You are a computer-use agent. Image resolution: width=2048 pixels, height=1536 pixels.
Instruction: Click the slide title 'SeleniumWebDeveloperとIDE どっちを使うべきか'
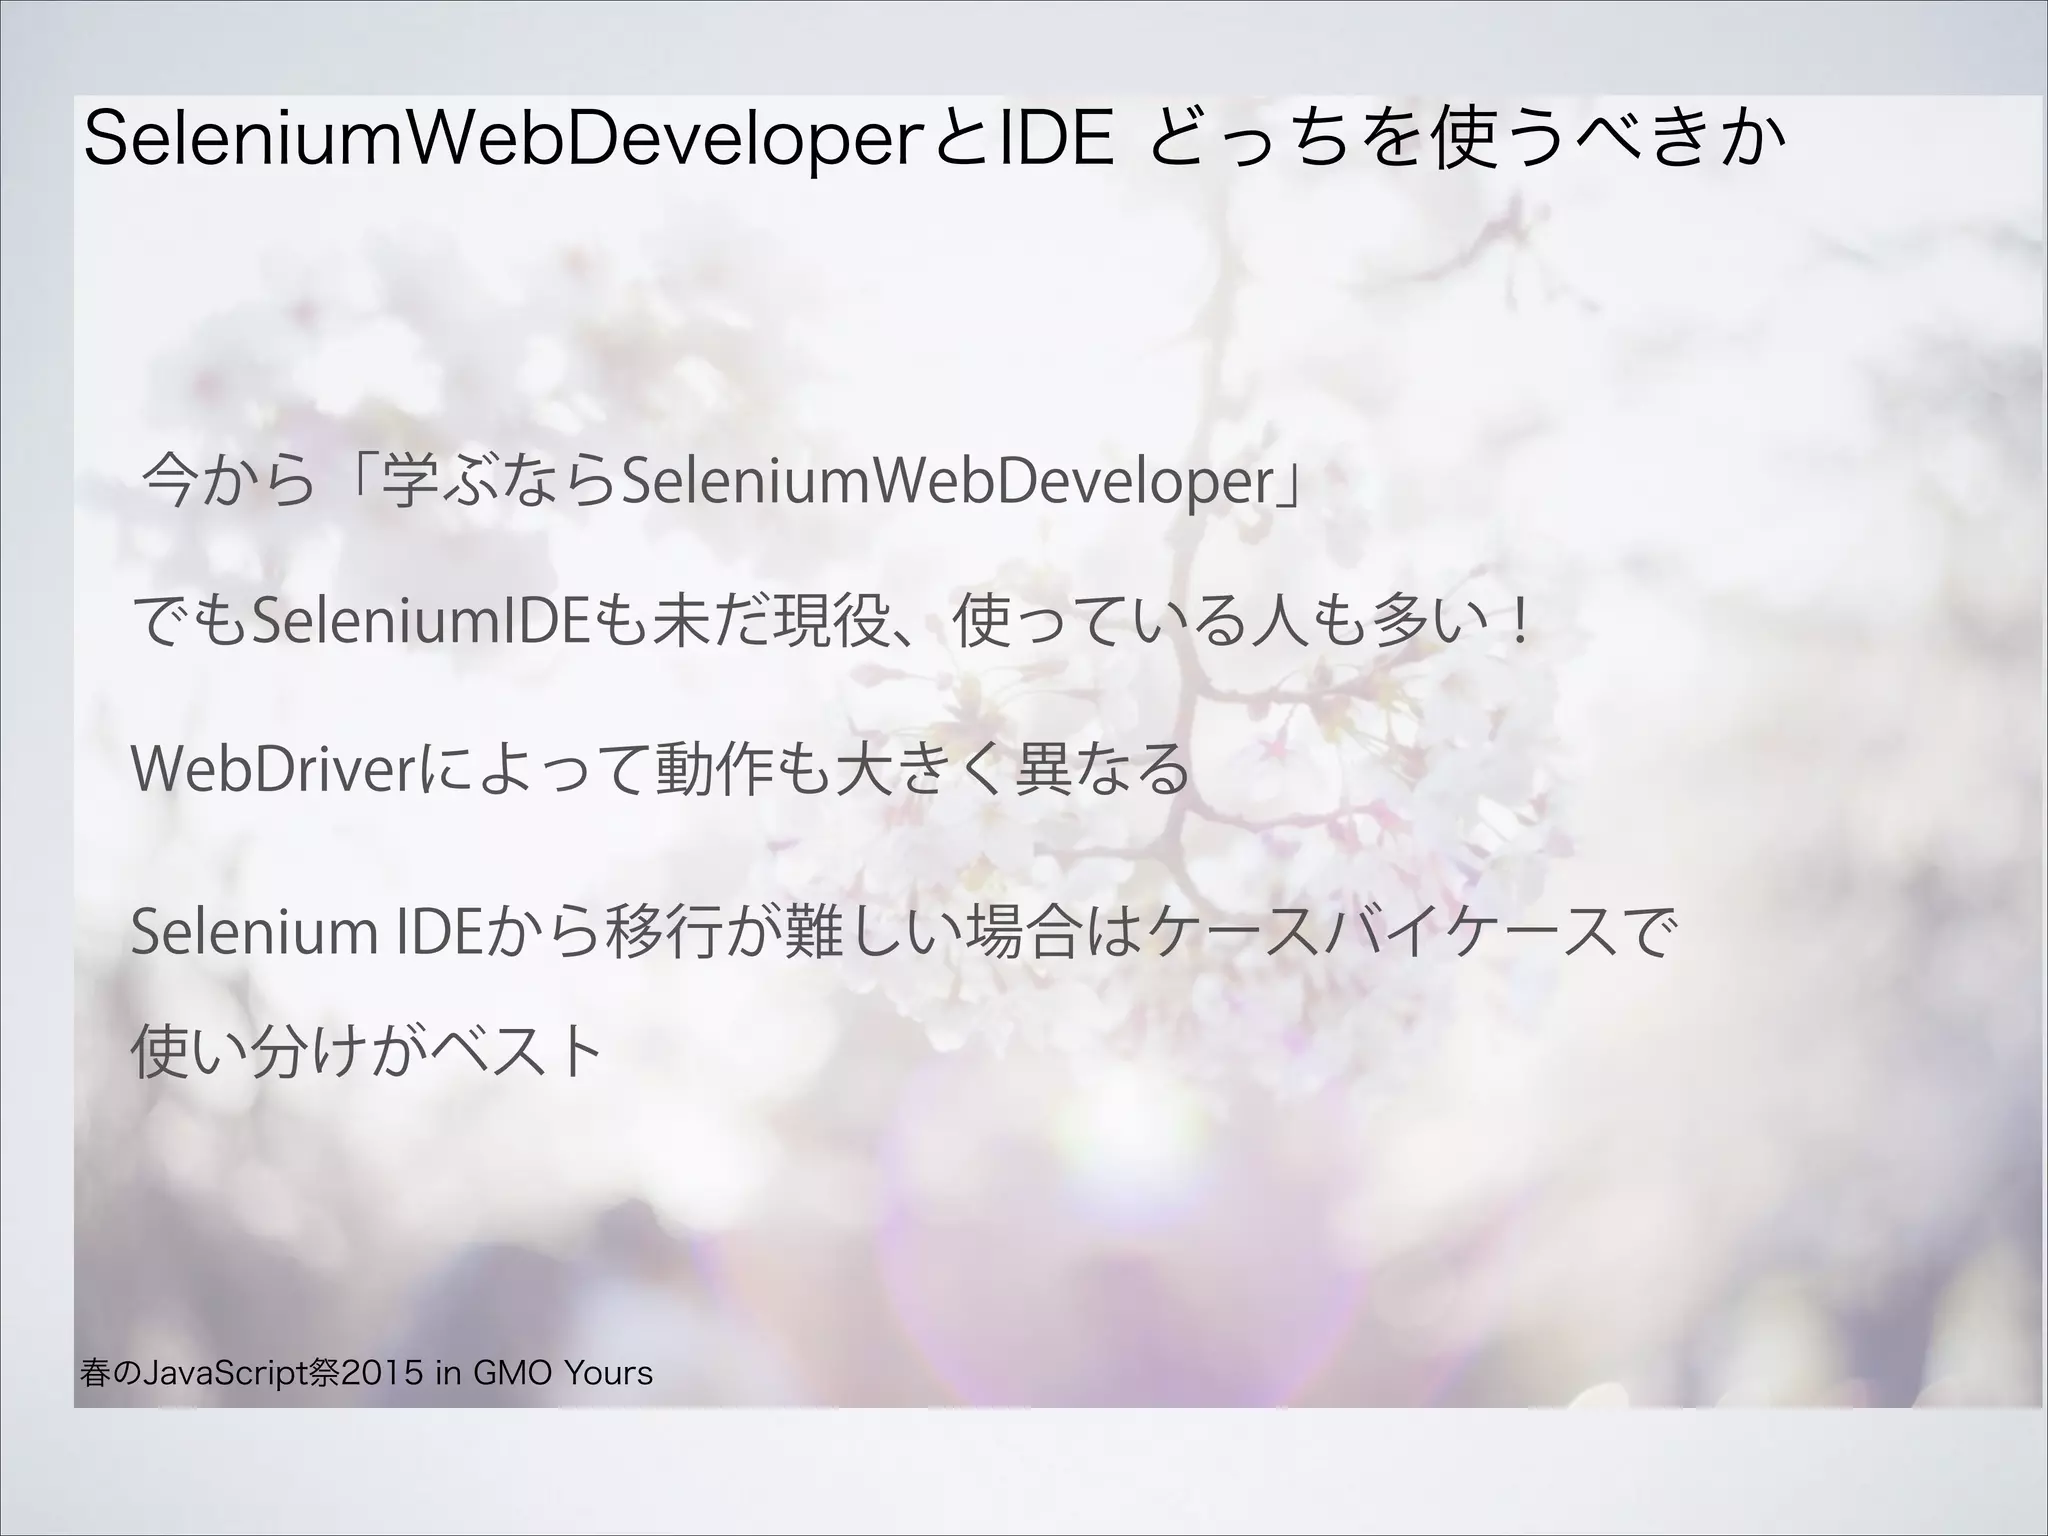[x=935, y=140]
